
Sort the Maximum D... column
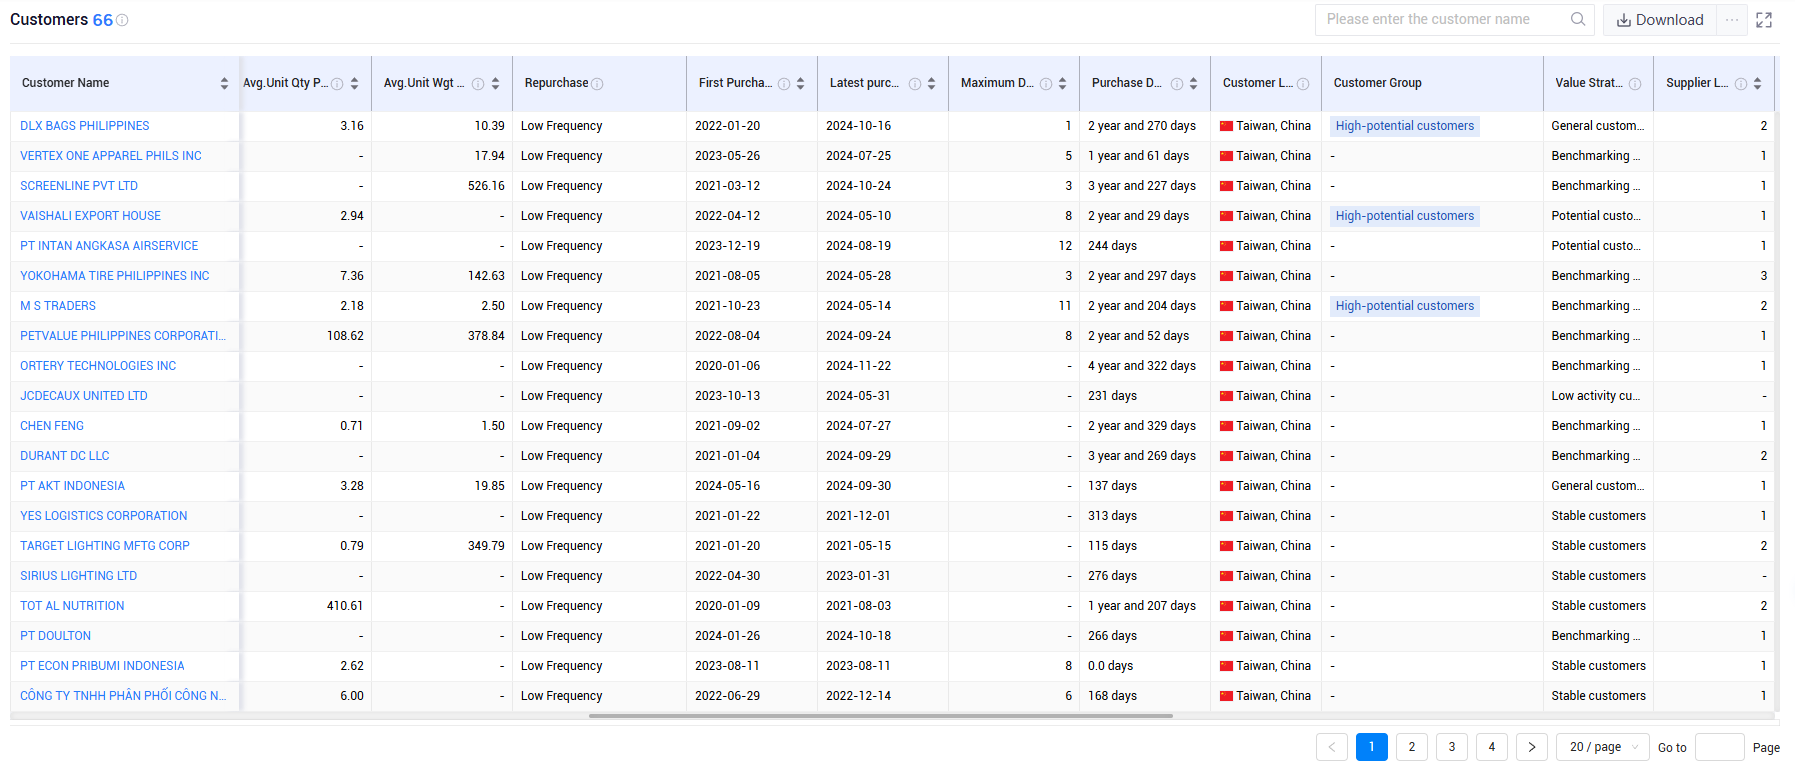click(1062, 84)
